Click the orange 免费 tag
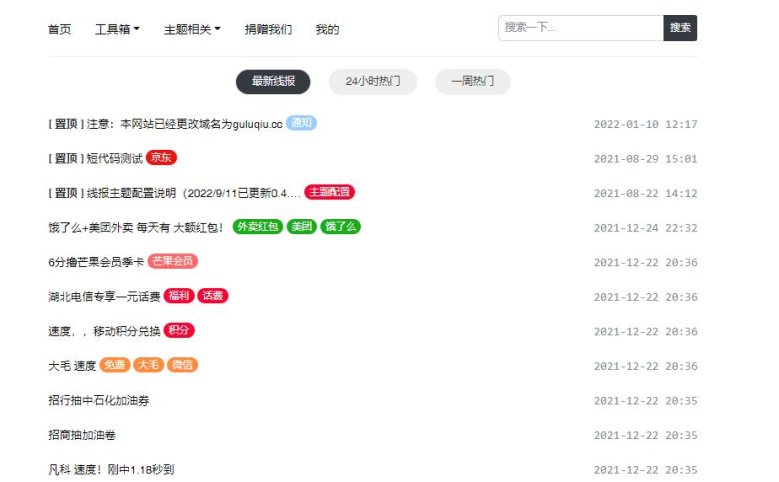 (x=115, y=365)
